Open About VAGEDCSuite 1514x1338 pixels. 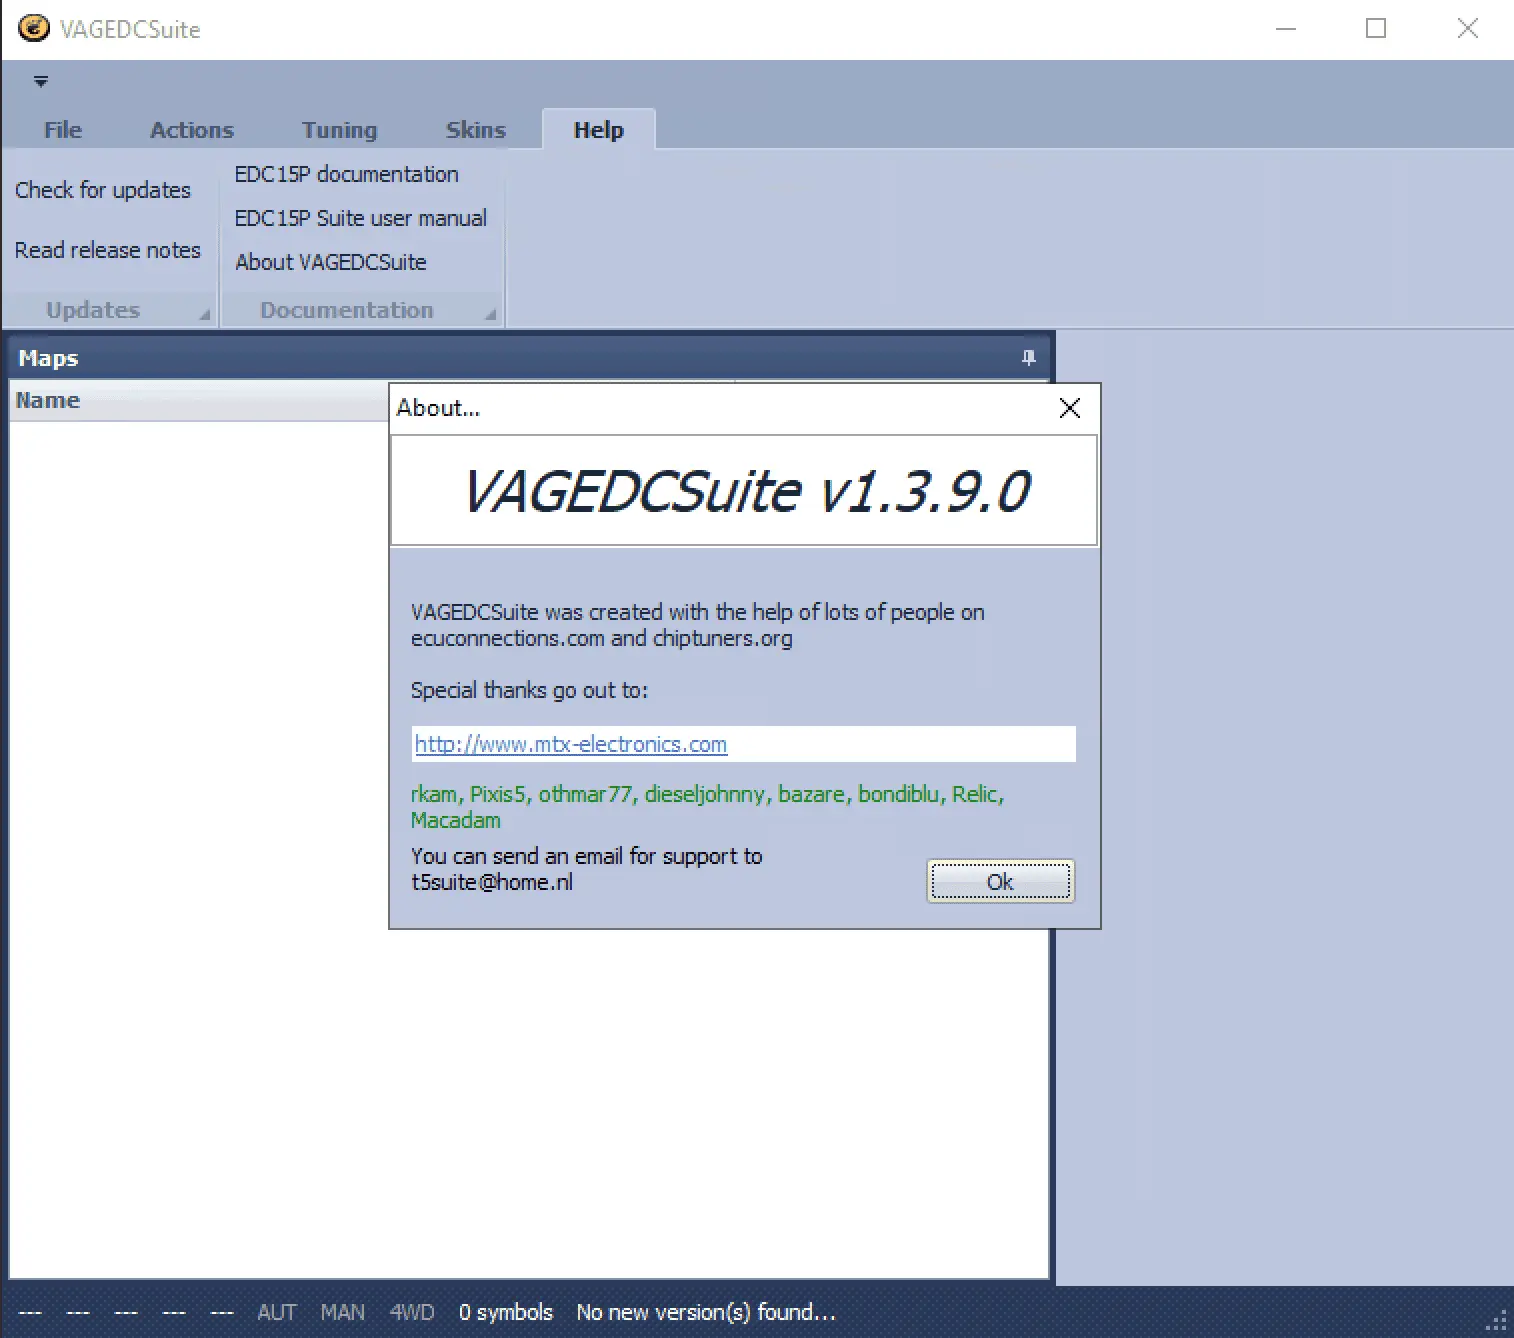331,262
